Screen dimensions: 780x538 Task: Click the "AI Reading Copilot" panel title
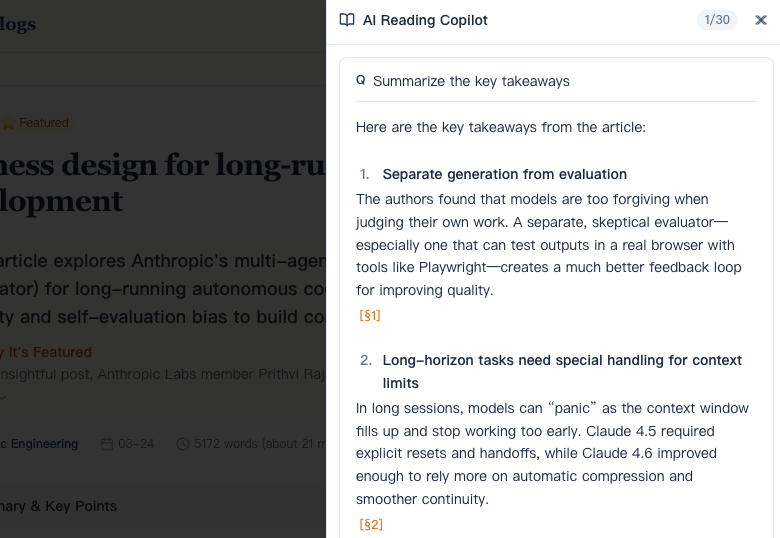click(425, 20)
